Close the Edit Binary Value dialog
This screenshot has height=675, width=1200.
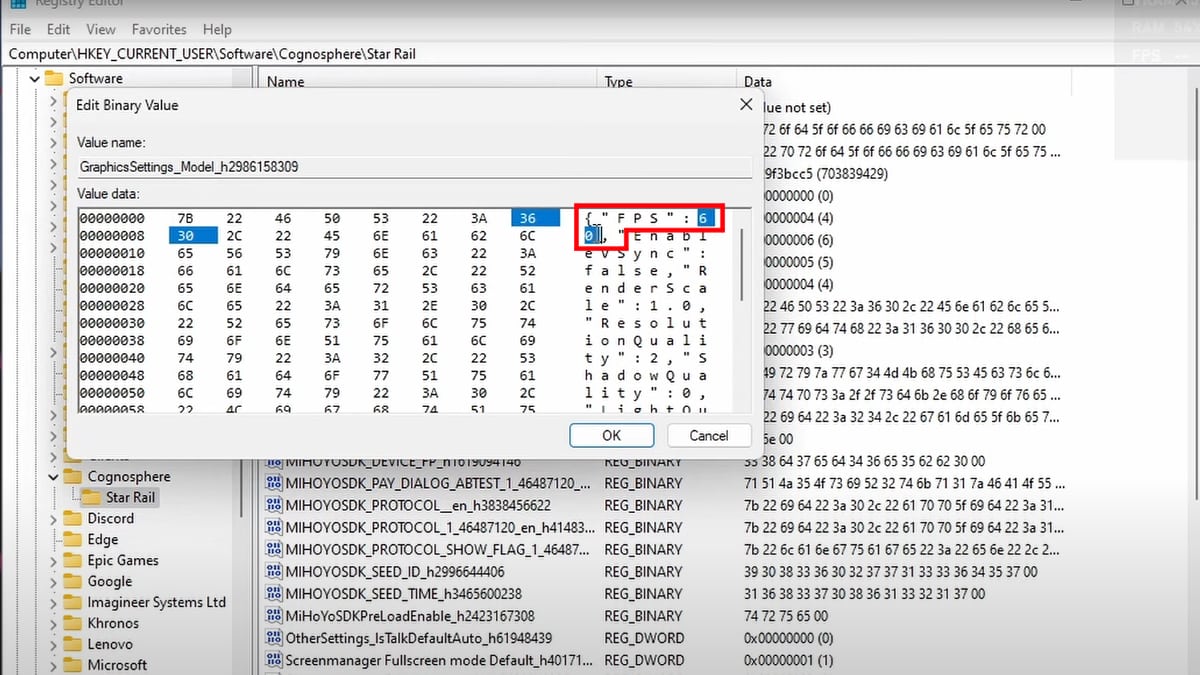(x=745, y=105)
